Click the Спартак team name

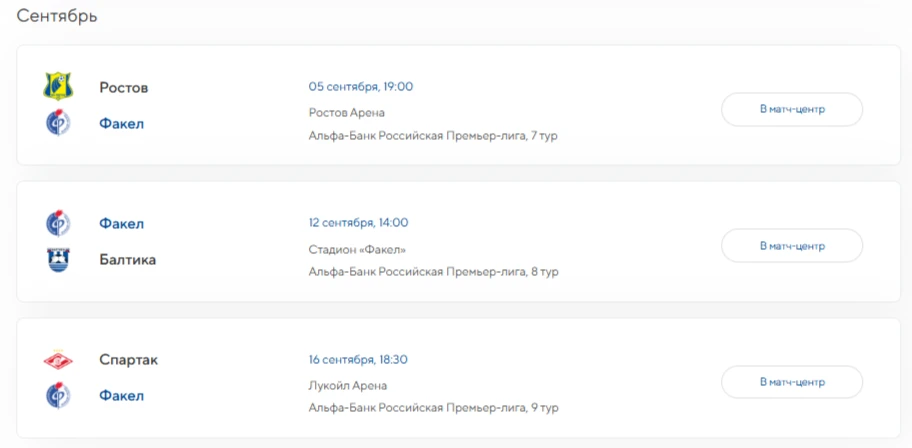[x=129, y=360]
